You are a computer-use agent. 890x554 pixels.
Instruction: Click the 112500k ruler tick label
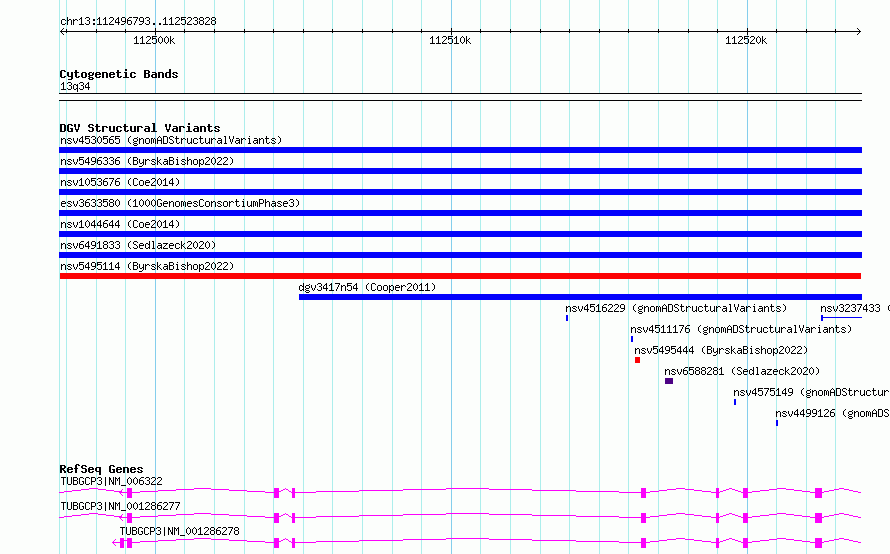pyautogui.click(x=154, y=40)
